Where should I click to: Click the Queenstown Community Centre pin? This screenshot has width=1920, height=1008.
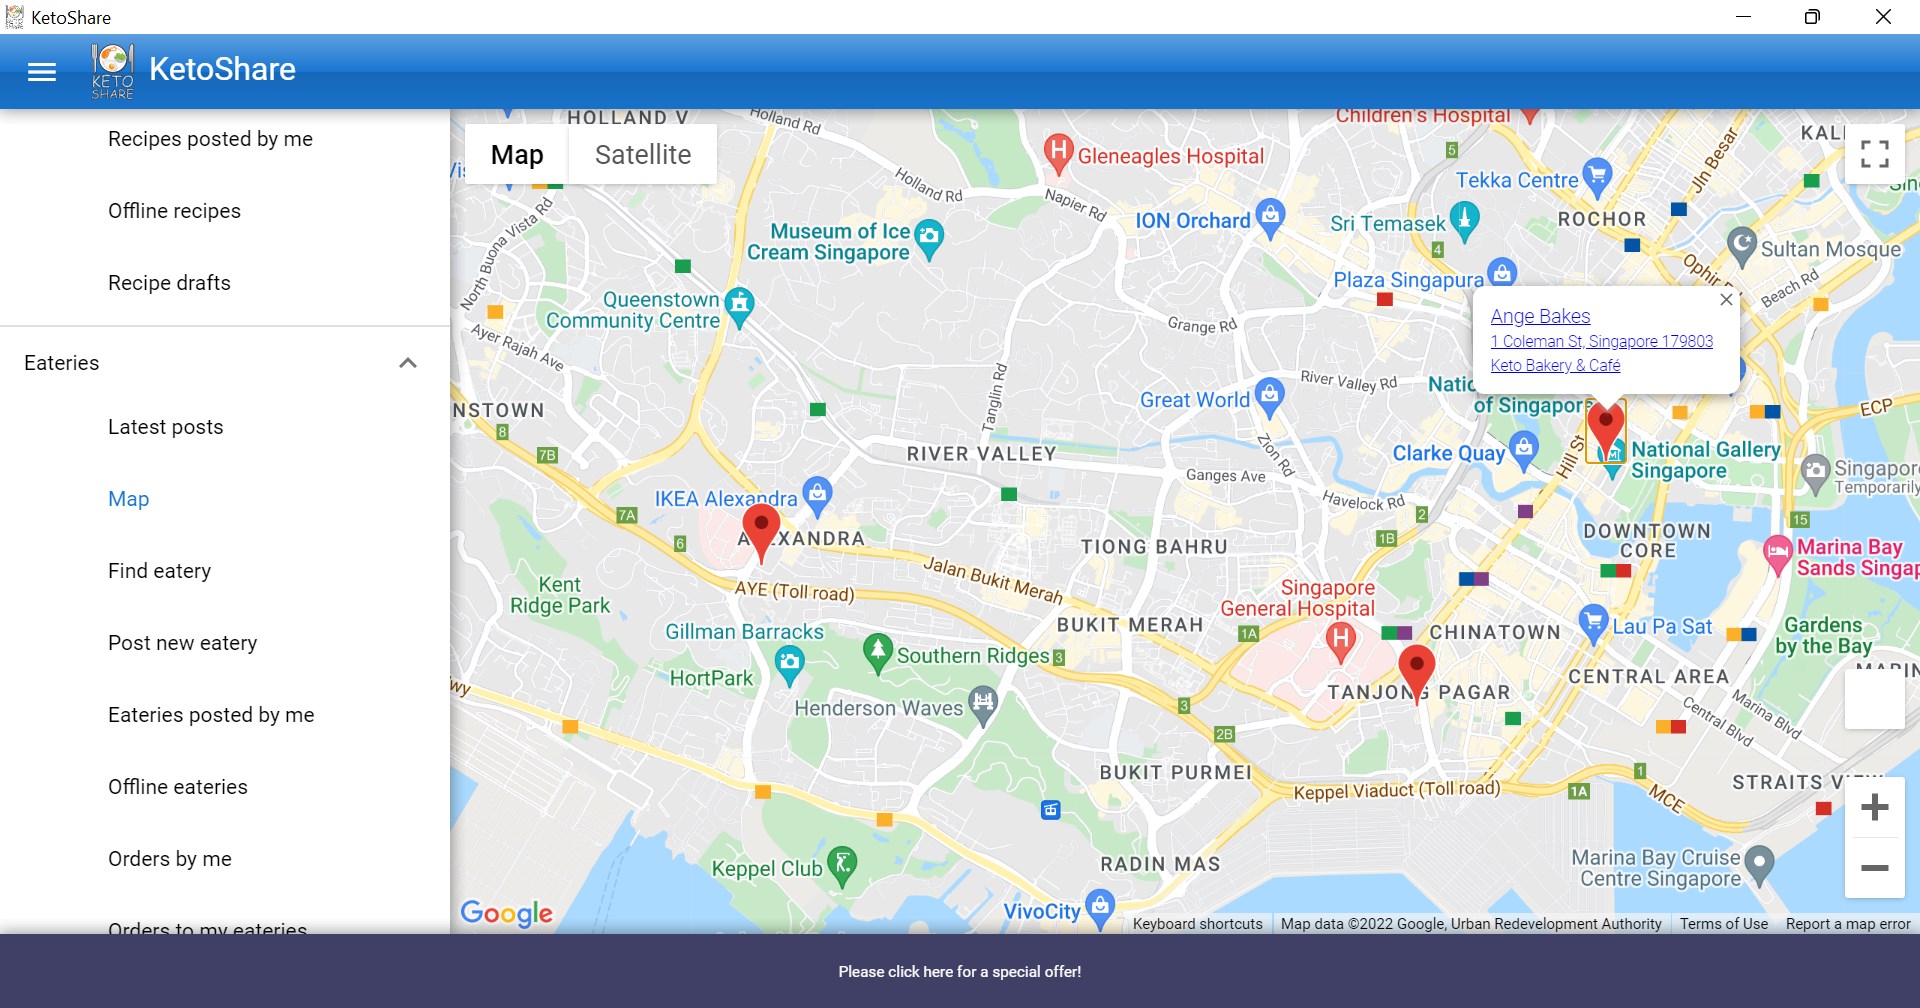tap(739, 307)
